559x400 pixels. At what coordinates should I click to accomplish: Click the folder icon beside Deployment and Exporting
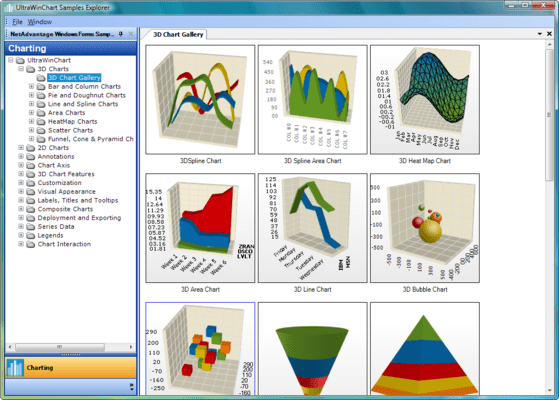click(x=31, y=218)
